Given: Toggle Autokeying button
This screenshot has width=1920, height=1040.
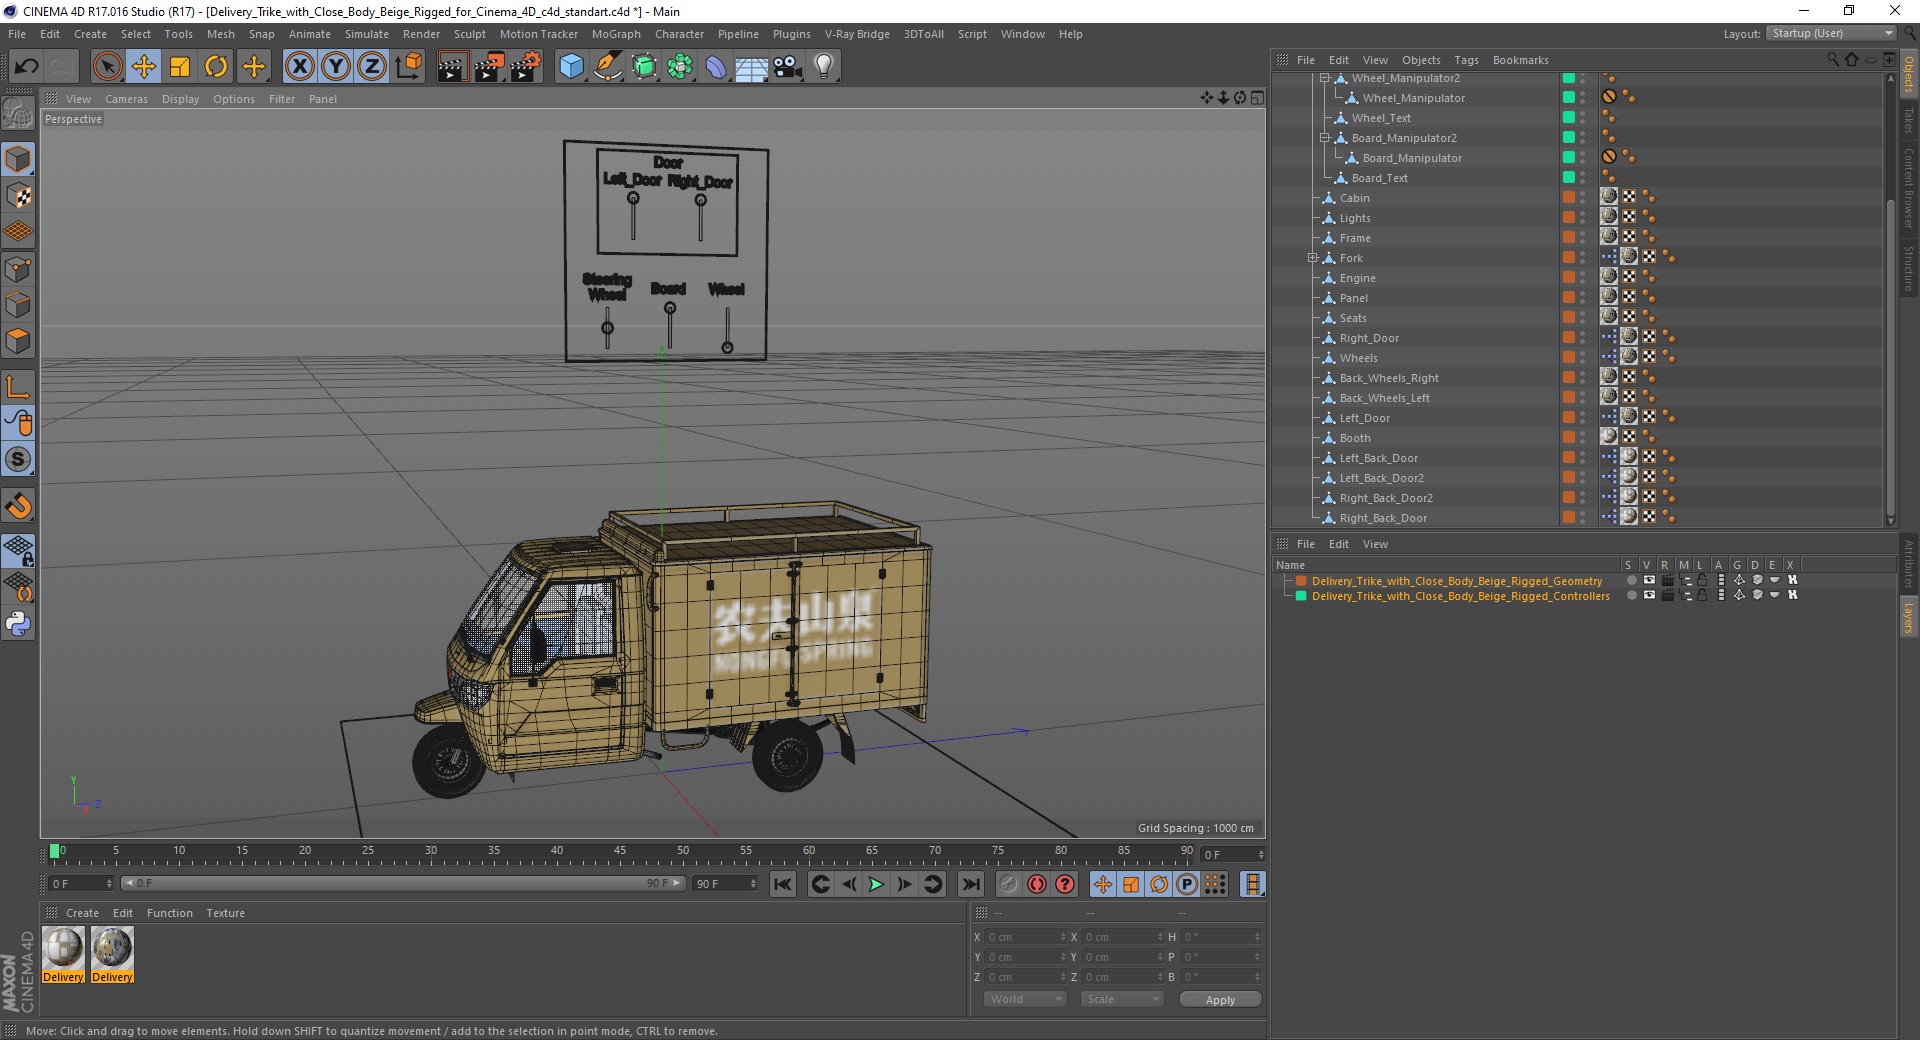Looking at the screenshot, I should point(1037,884).
